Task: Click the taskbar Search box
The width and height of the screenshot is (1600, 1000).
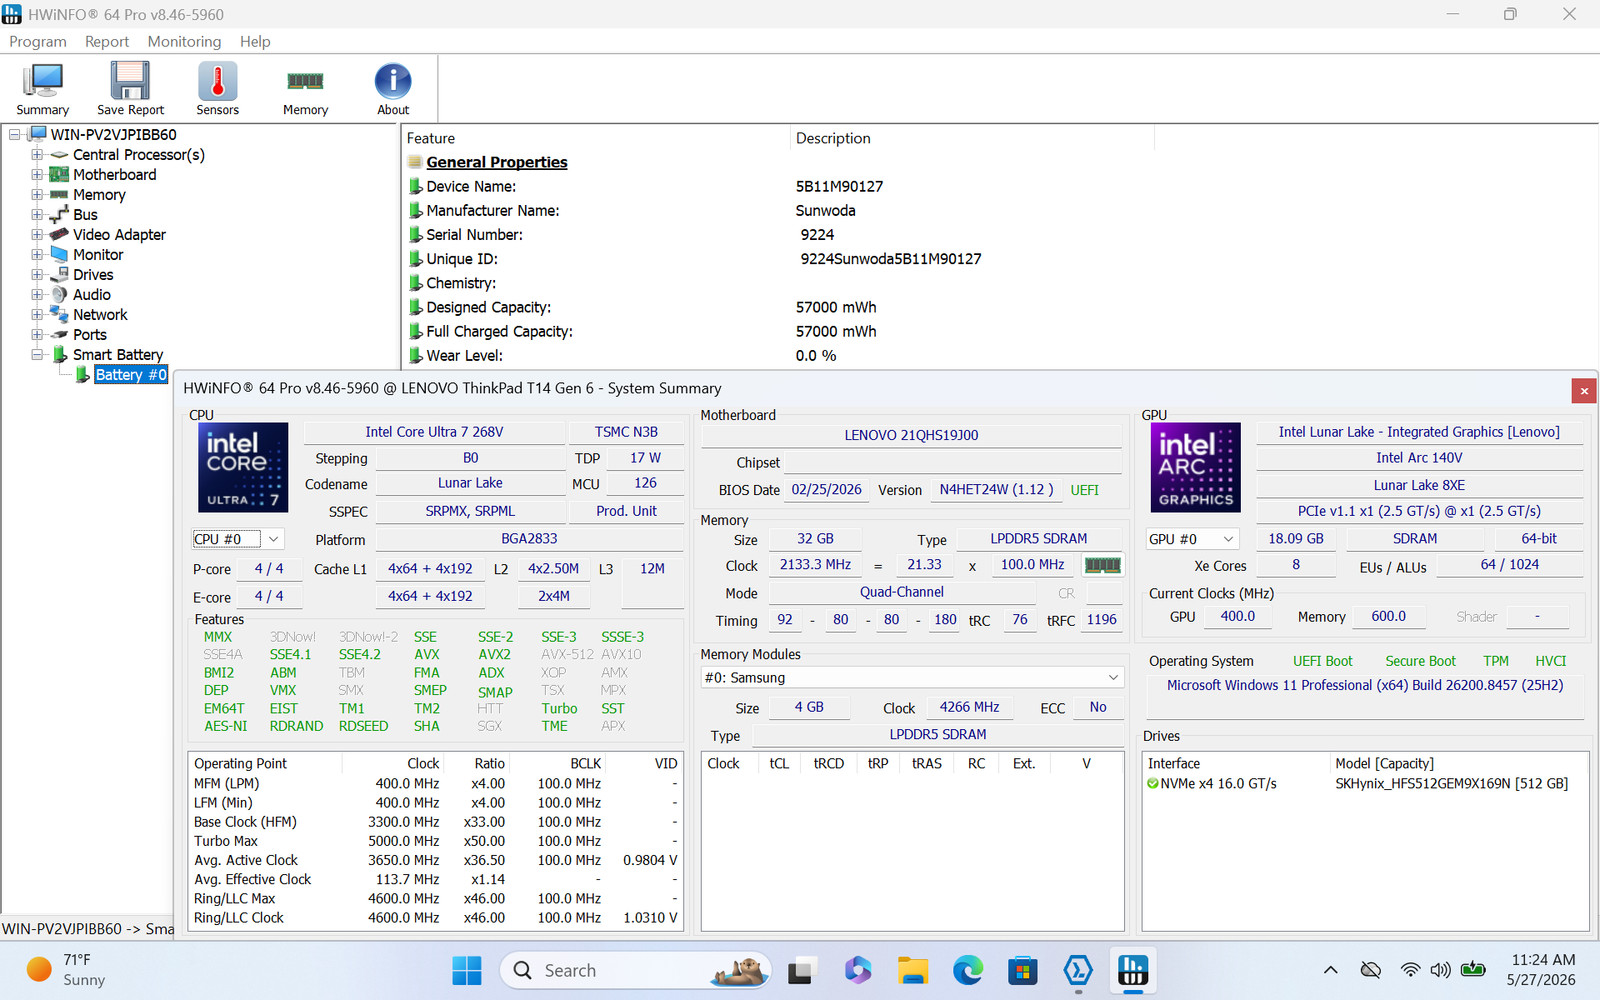Action: (x=636, y=970)
